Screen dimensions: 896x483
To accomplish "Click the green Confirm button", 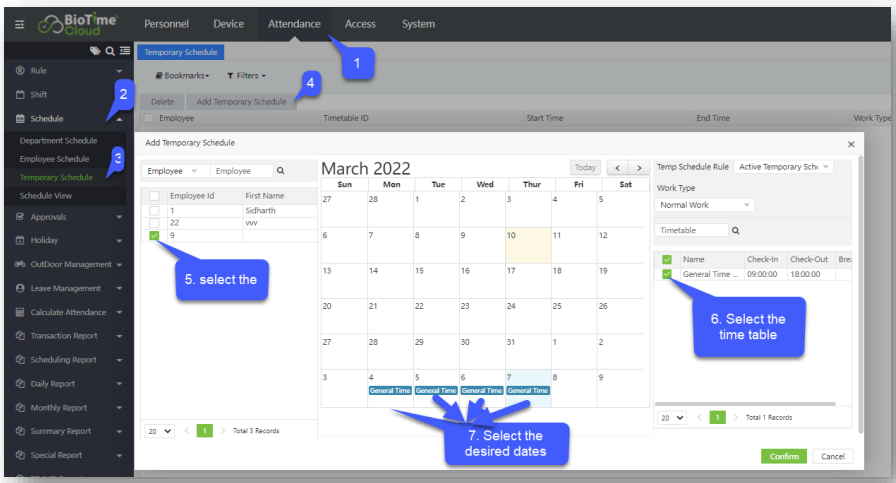I will point(783,456).
